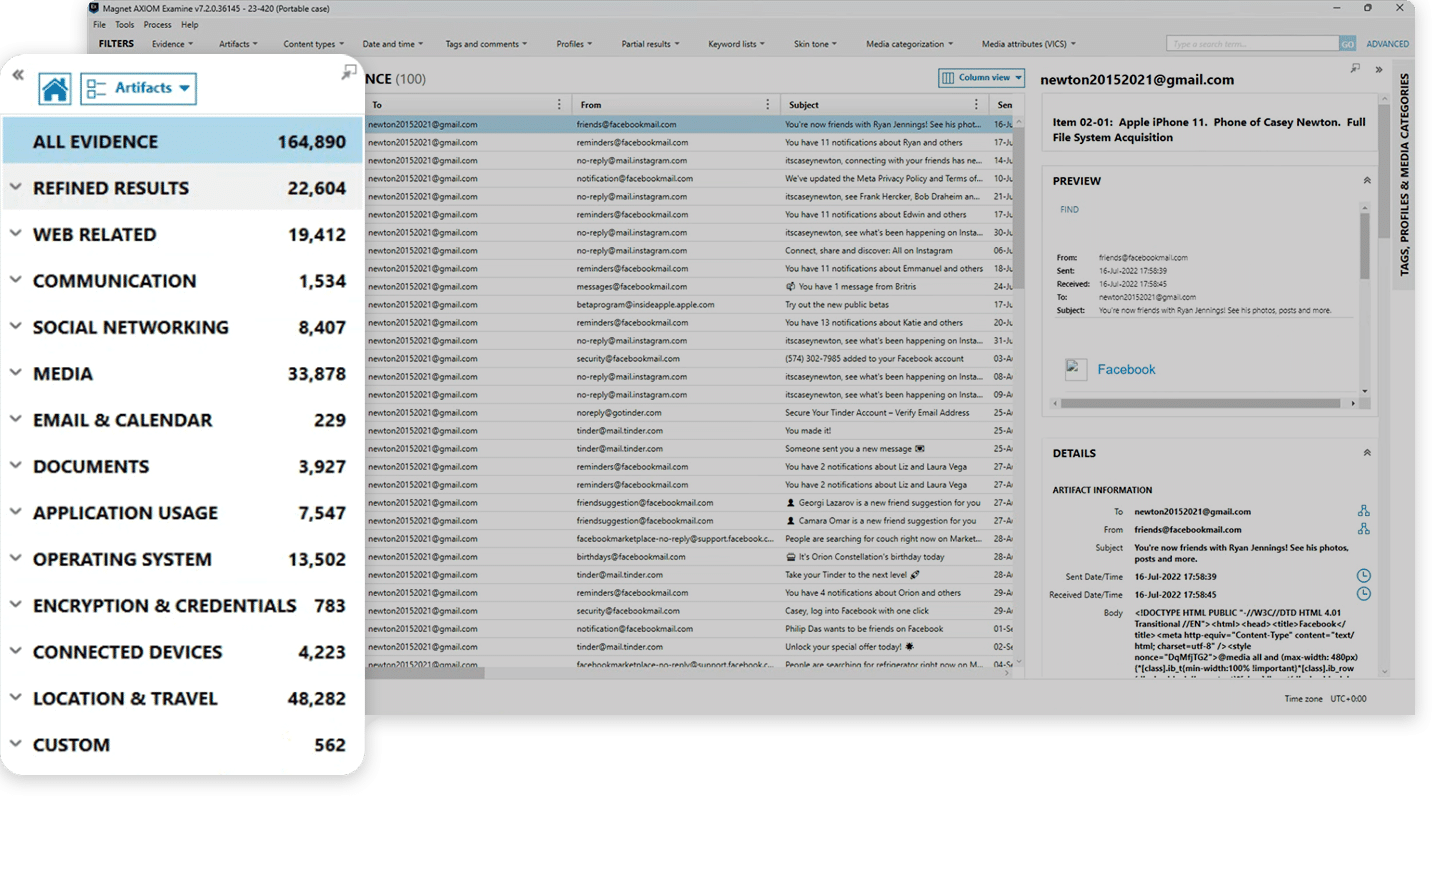Expand COMMUNICATION category

tap(15, 280)
